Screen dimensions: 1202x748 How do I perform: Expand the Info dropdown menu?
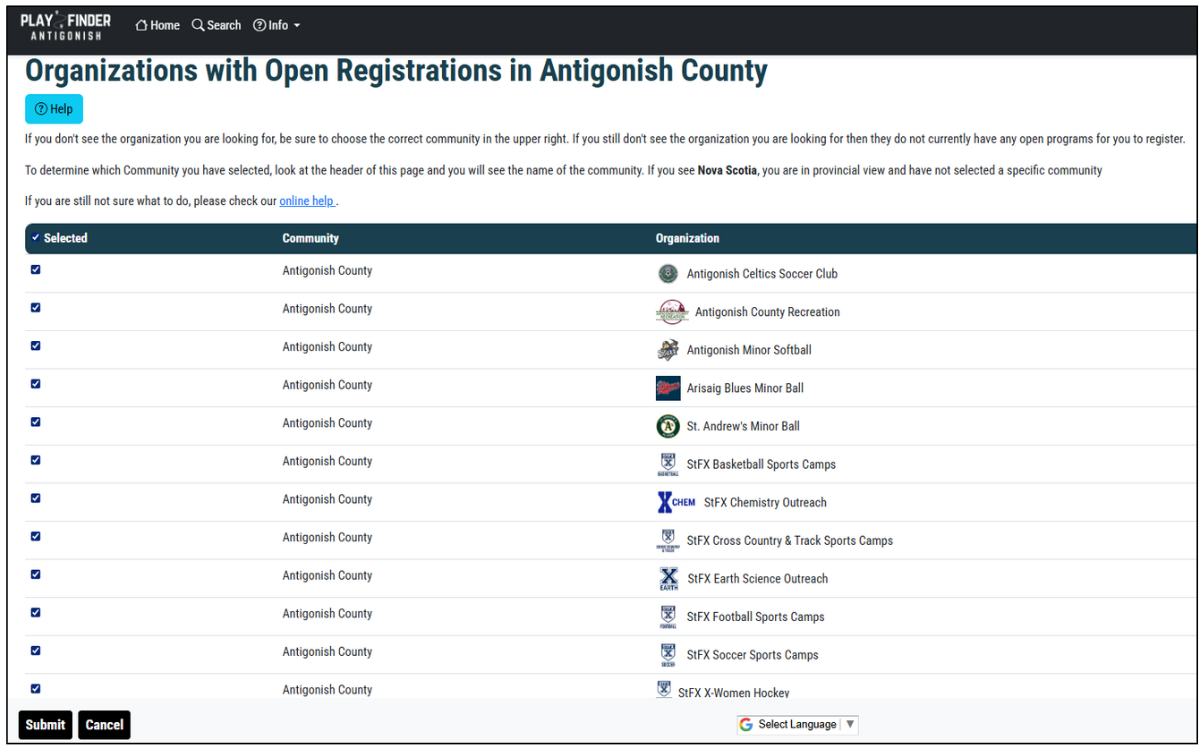276,25
